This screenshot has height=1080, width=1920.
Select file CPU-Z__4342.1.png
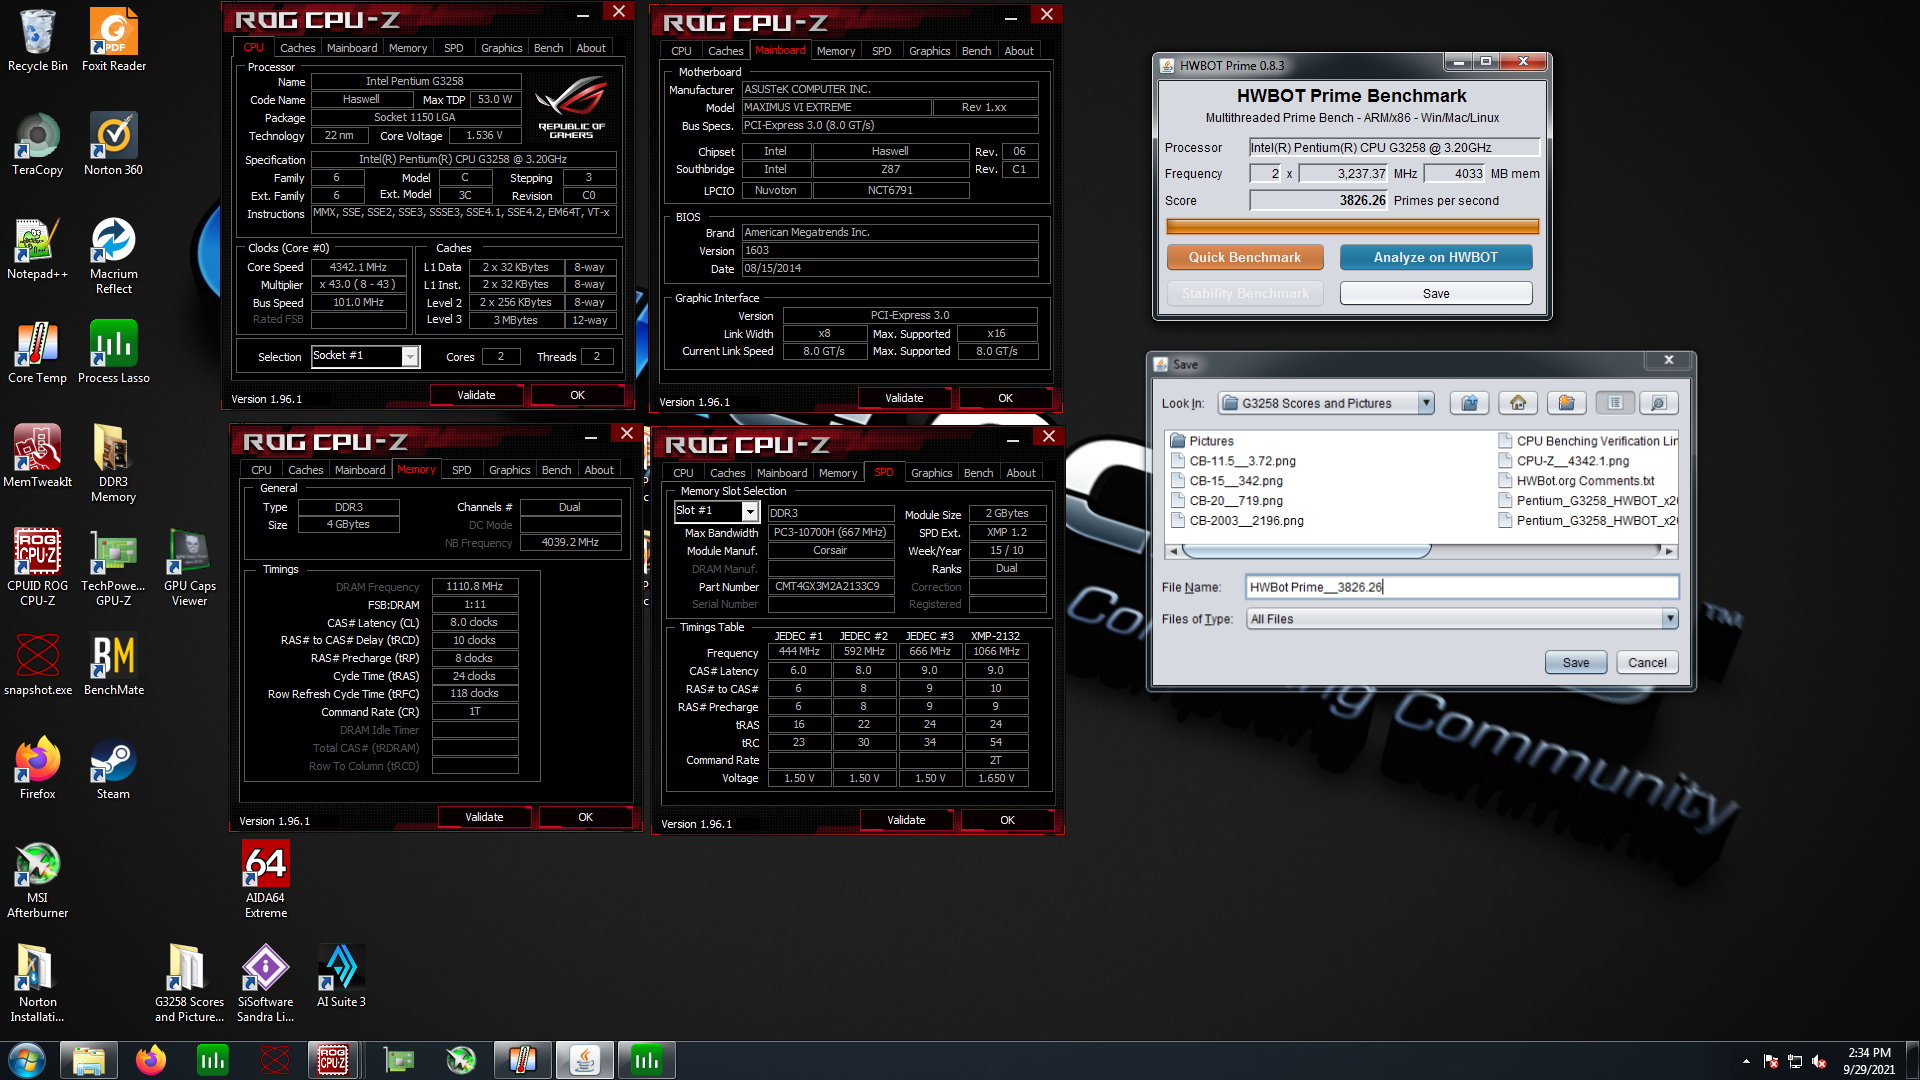1564,461
